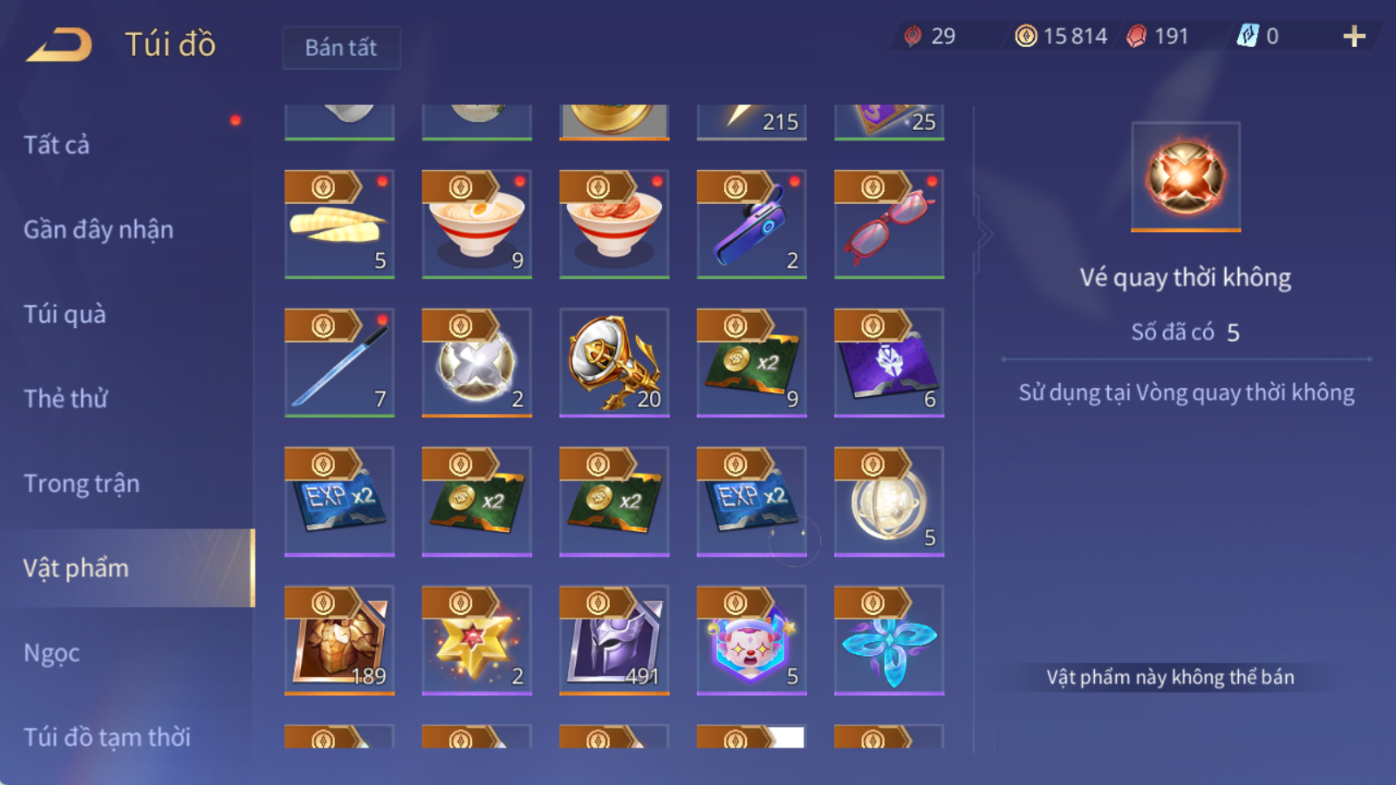Select the golden armor item with 189
Viewport: 1396px width, 785px height.
[339, 640]
